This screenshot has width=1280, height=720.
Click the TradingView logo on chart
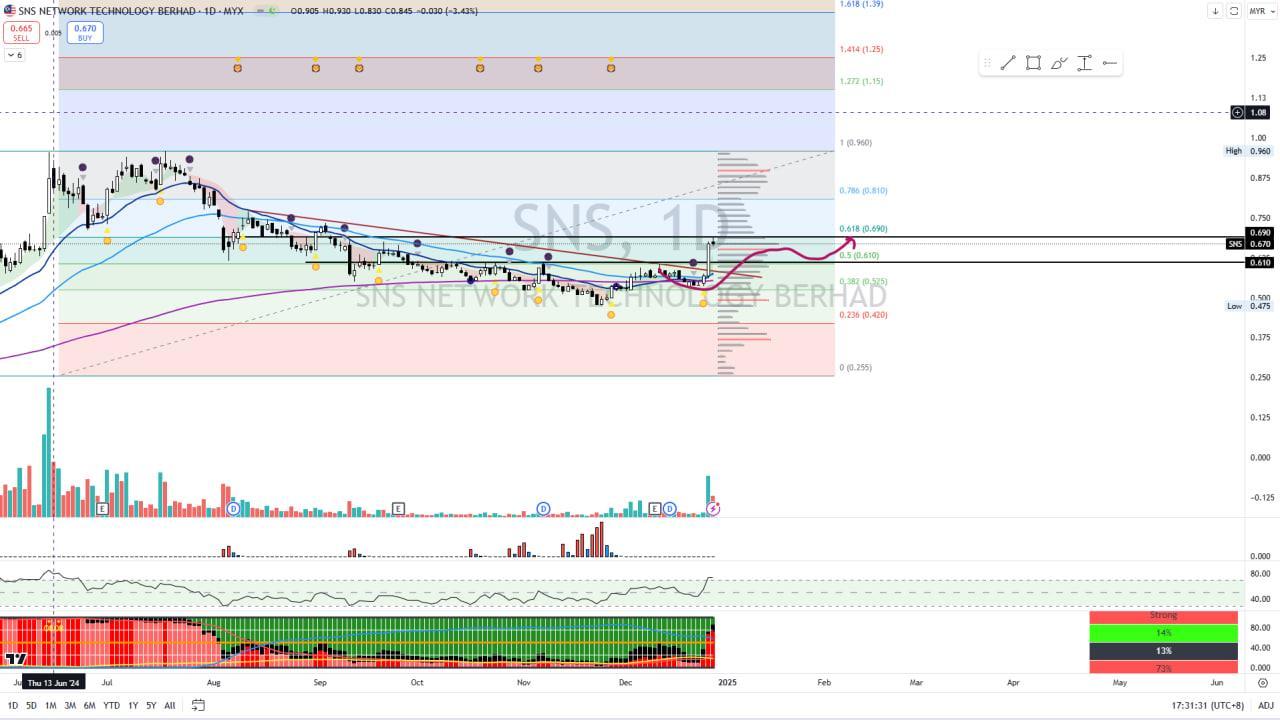click(15, 658)
